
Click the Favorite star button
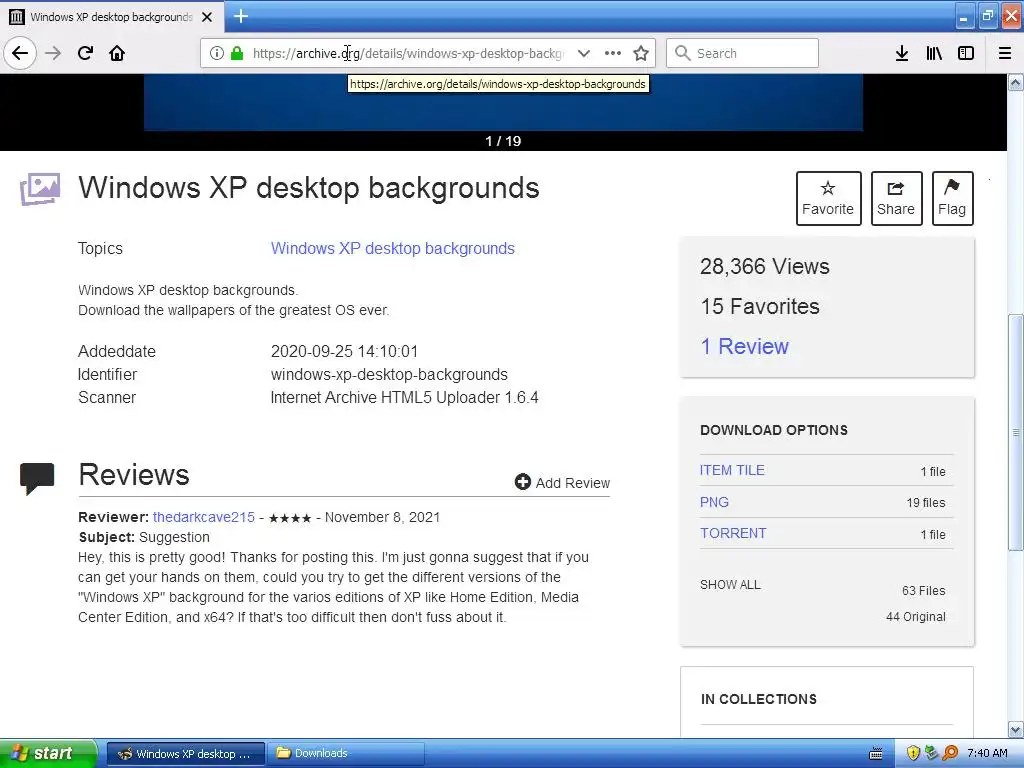pos(828,198)
